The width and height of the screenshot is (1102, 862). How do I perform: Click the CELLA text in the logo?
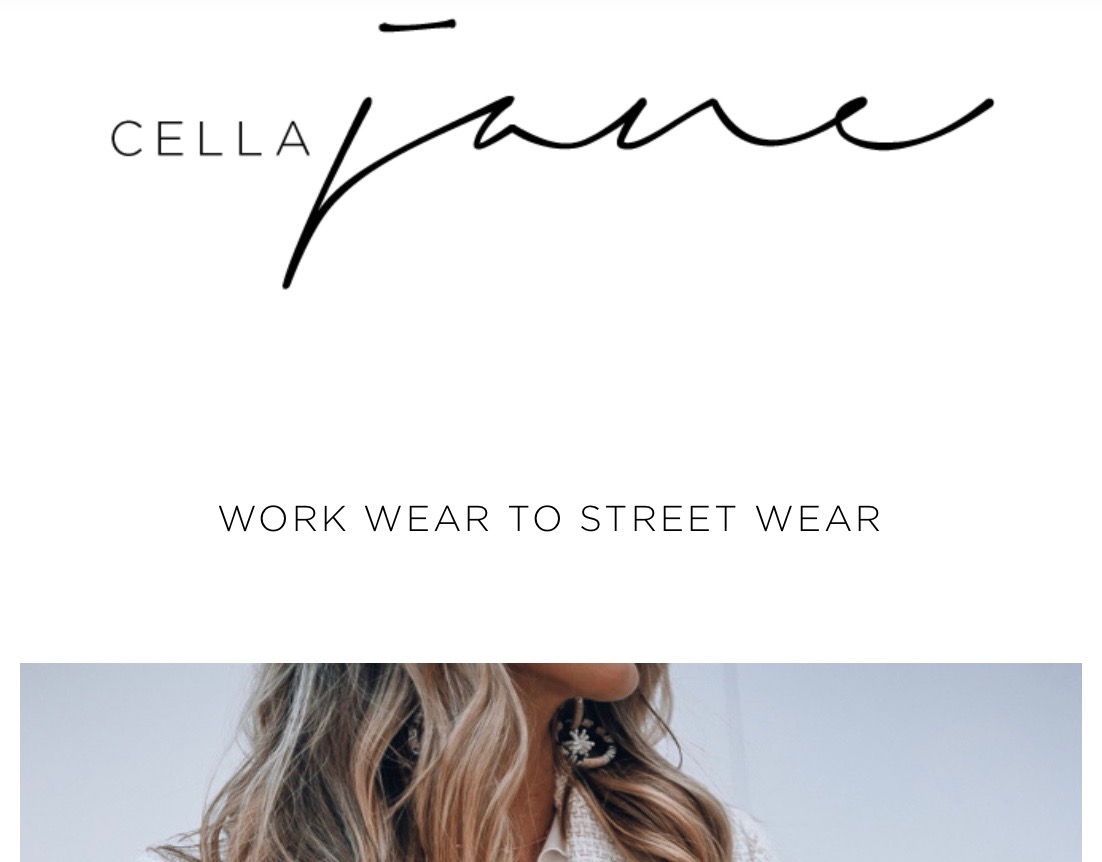pyautogui.click(x=210, y=139)
